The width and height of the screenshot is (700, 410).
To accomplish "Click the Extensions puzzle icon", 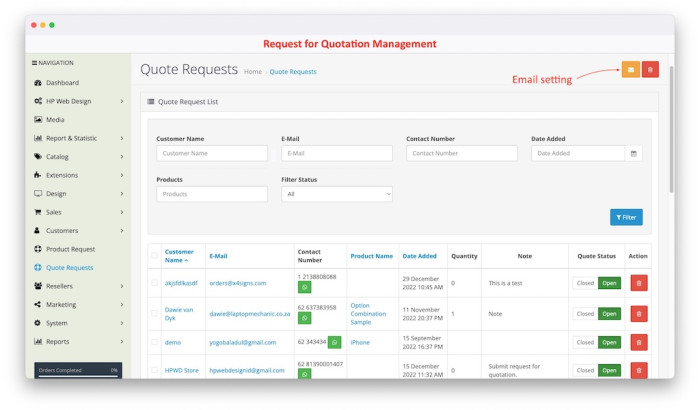I will 38,175.
